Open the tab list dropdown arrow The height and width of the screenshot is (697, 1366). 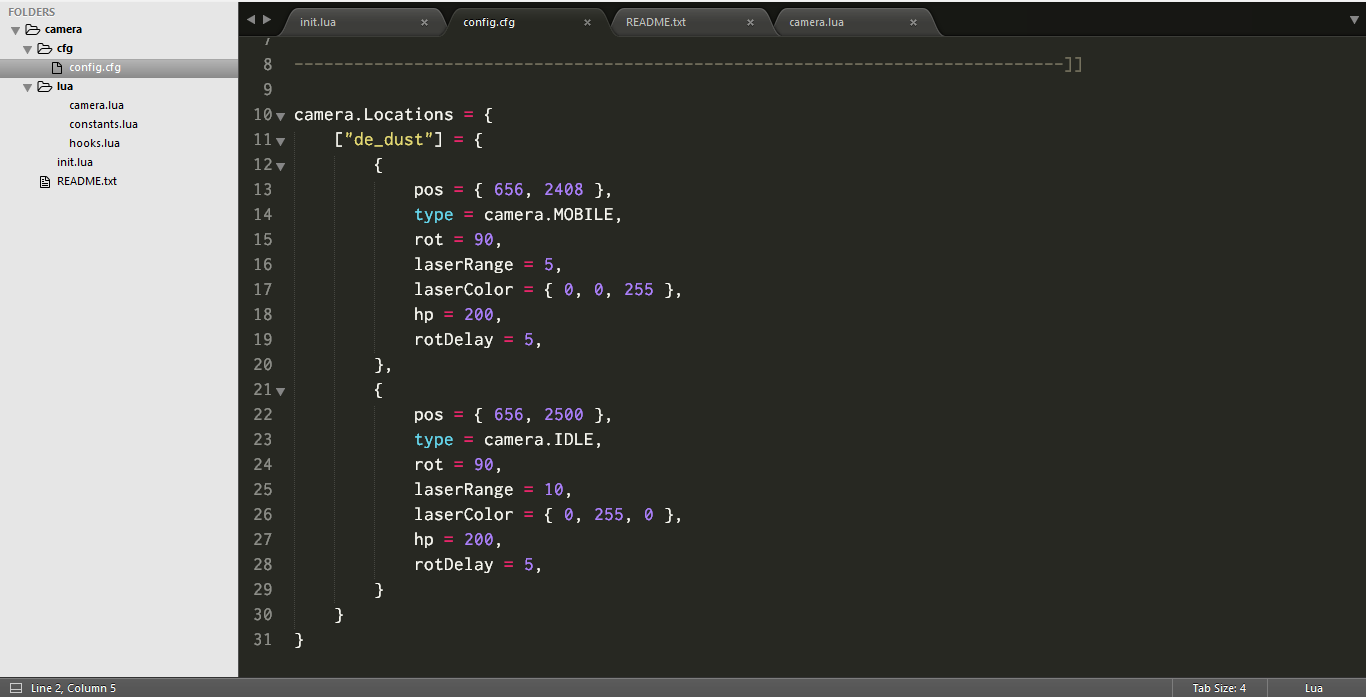1354,19
